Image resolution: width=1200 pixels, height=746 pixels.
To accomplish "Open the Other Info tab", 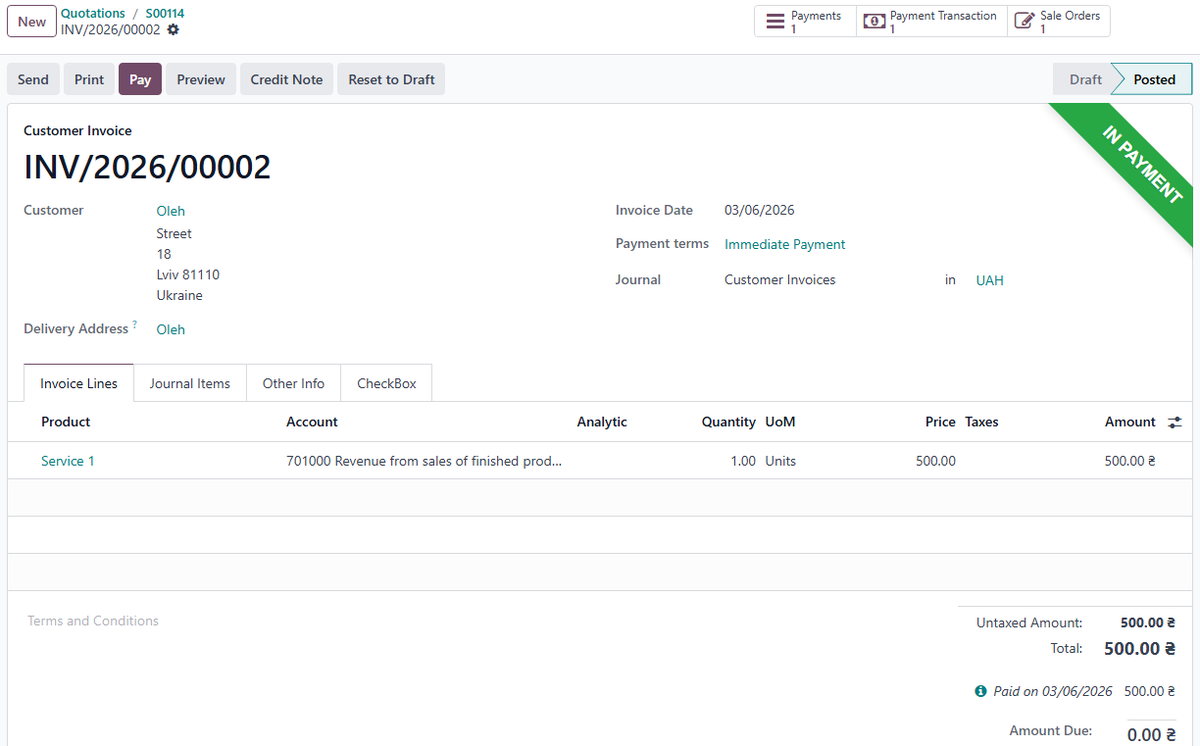I will coord(293,383).
